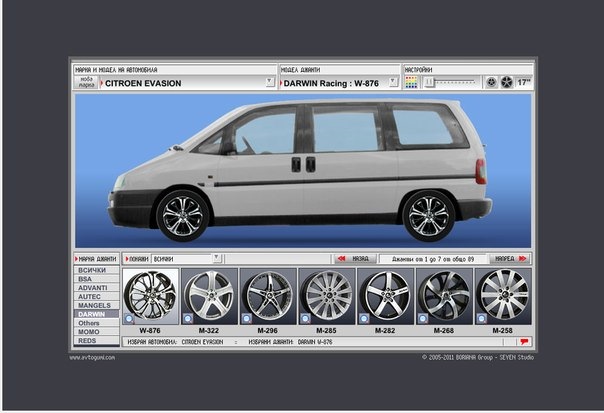Click the magnifier on M-296 wheel
The height and width of the screenshot is (413, 604).
247,319
